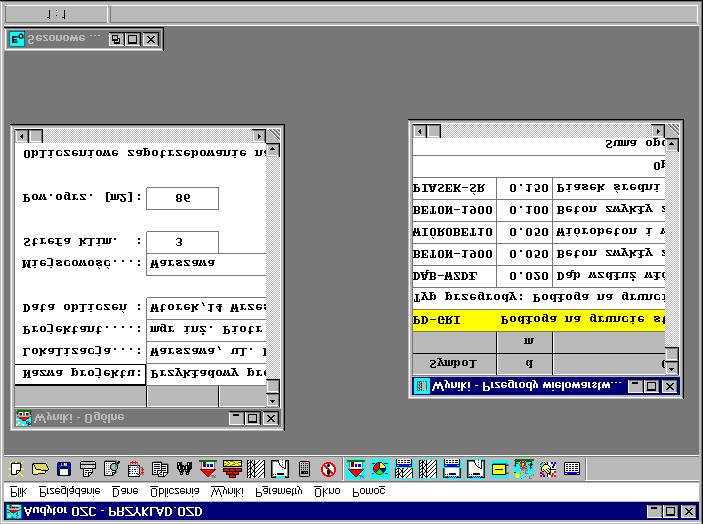Click the 0.020 thickness cell
Viewport: 703px width, 524px height.
click(x=525, y=276)
